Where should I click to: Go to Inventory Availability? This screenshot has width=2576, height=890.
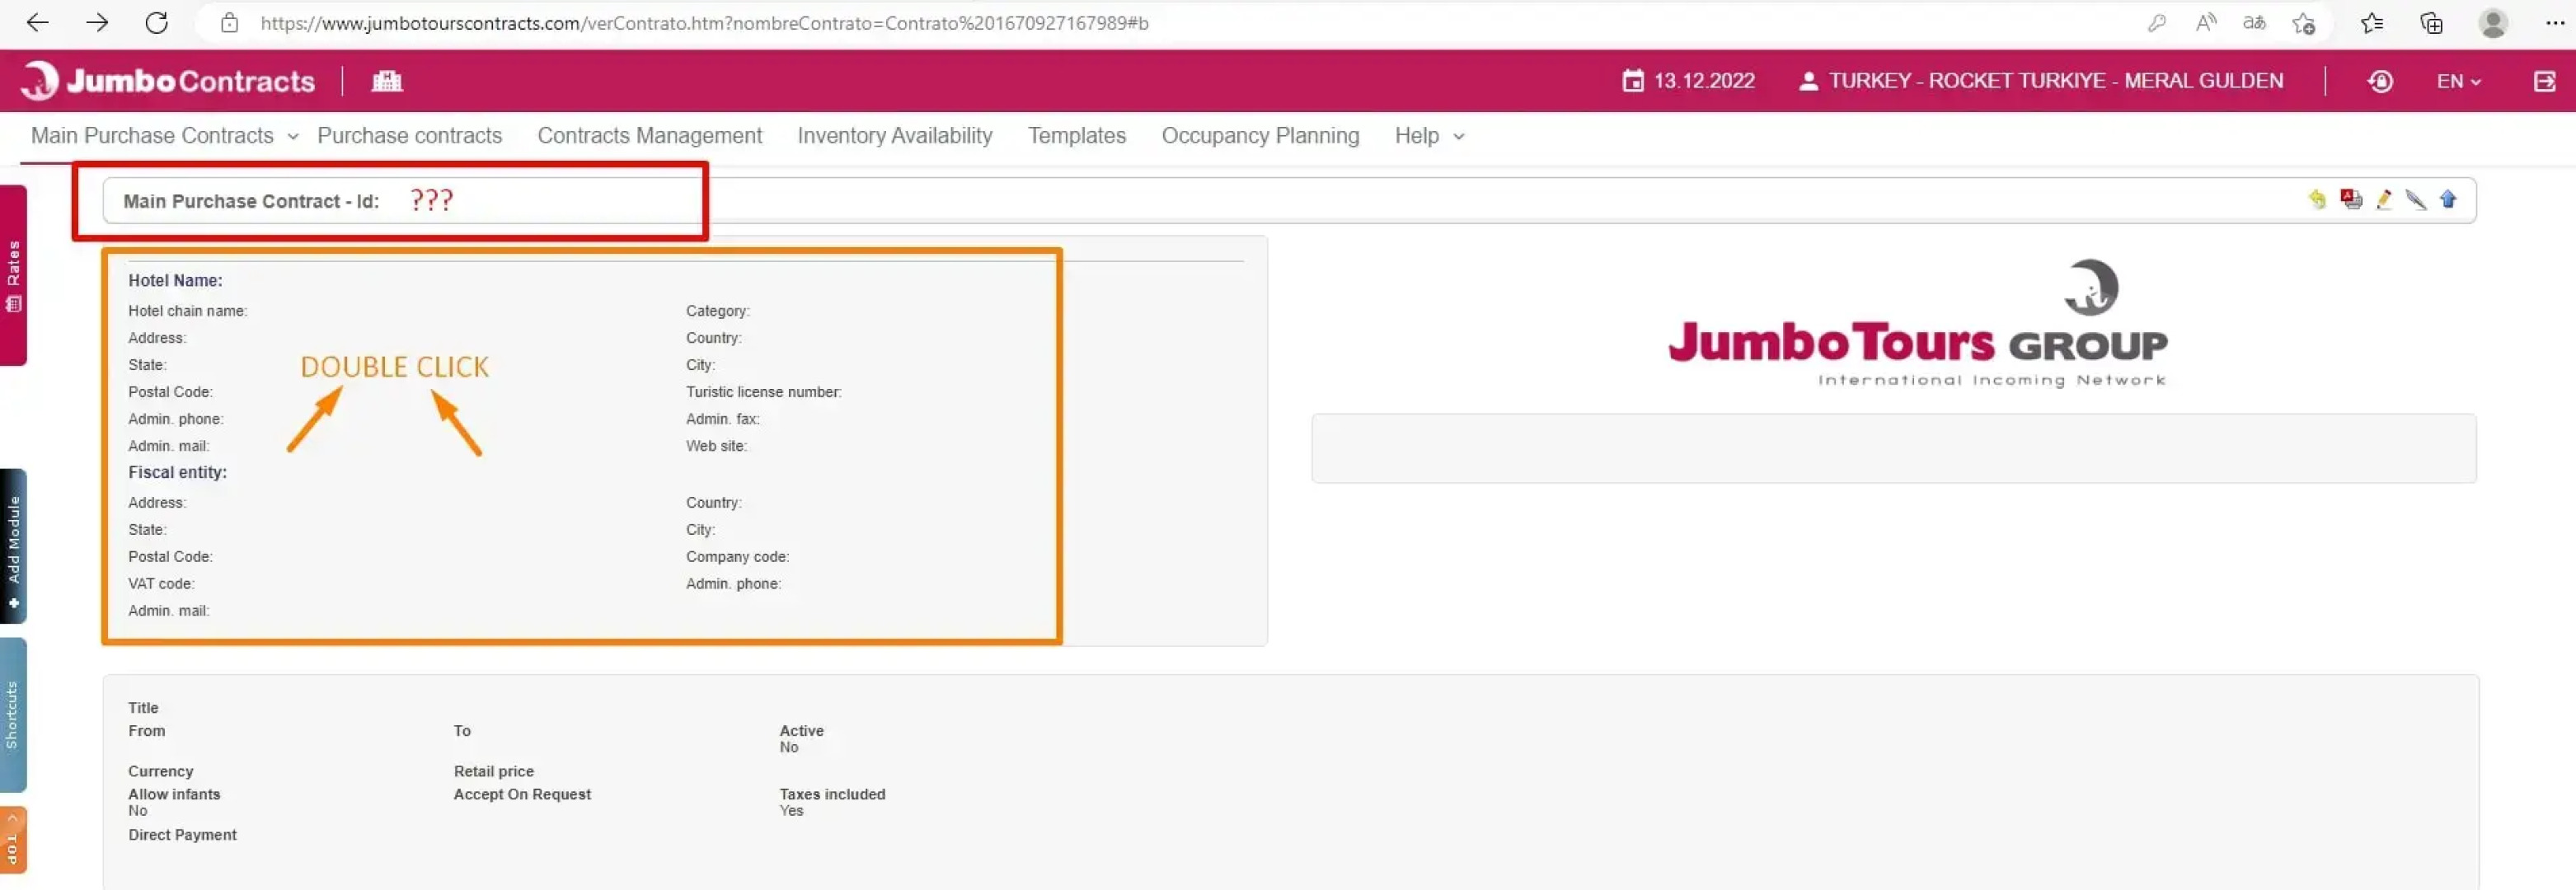894,136
